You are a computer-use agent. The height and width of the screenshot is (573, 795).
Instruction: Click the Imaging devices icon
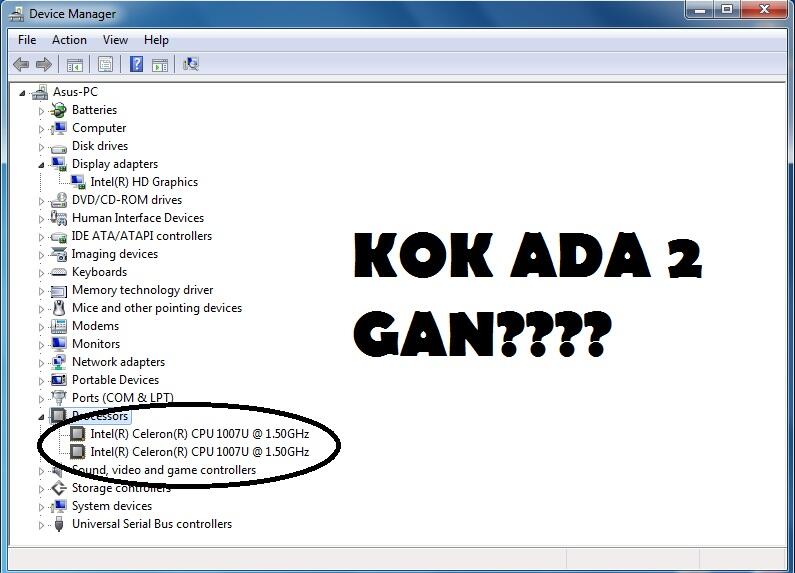click(59, 254)
